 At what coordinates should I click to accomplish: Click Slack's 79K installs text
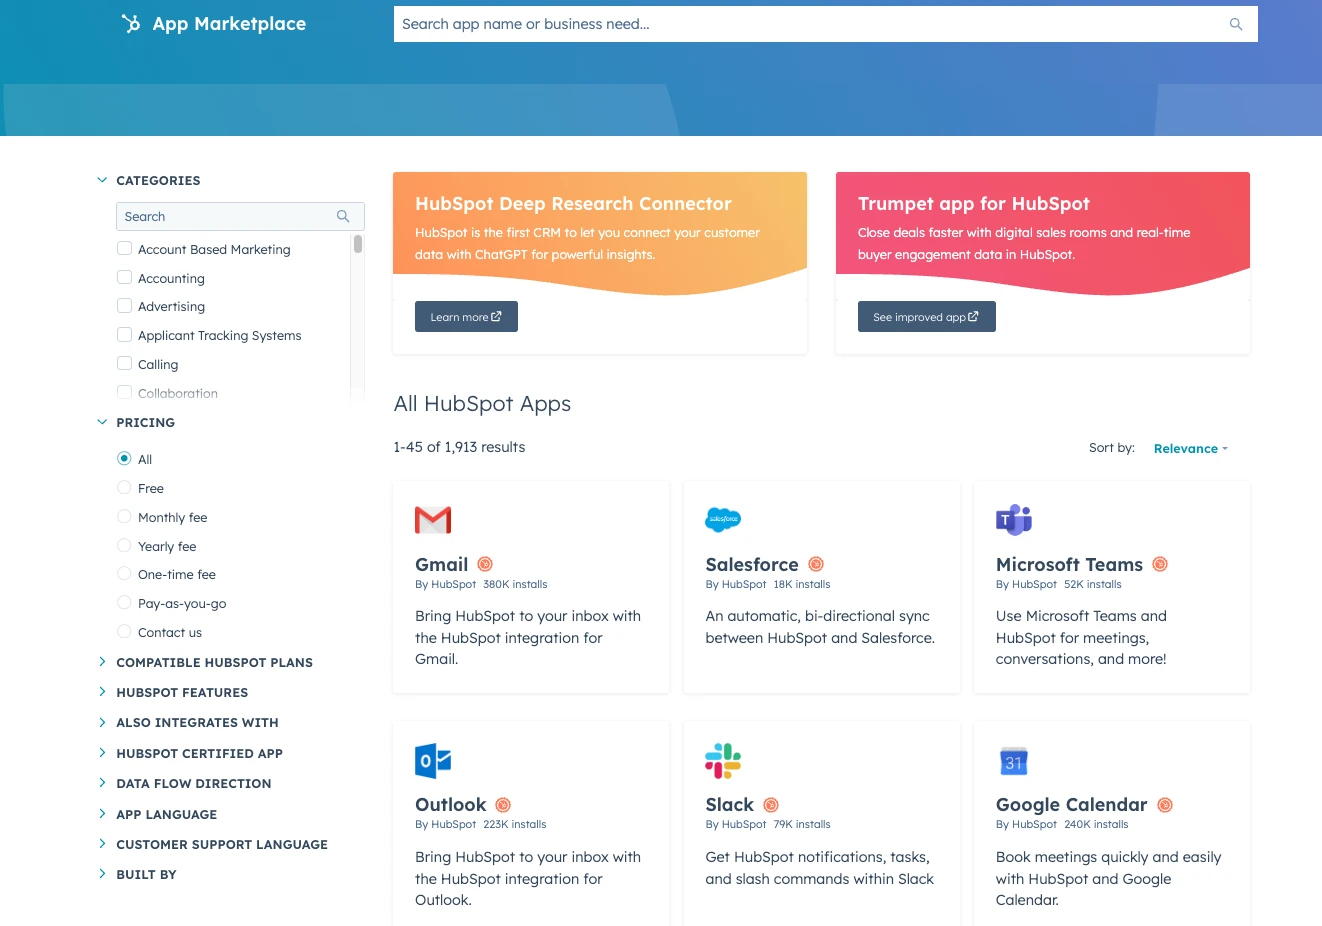tap(801, 824)
